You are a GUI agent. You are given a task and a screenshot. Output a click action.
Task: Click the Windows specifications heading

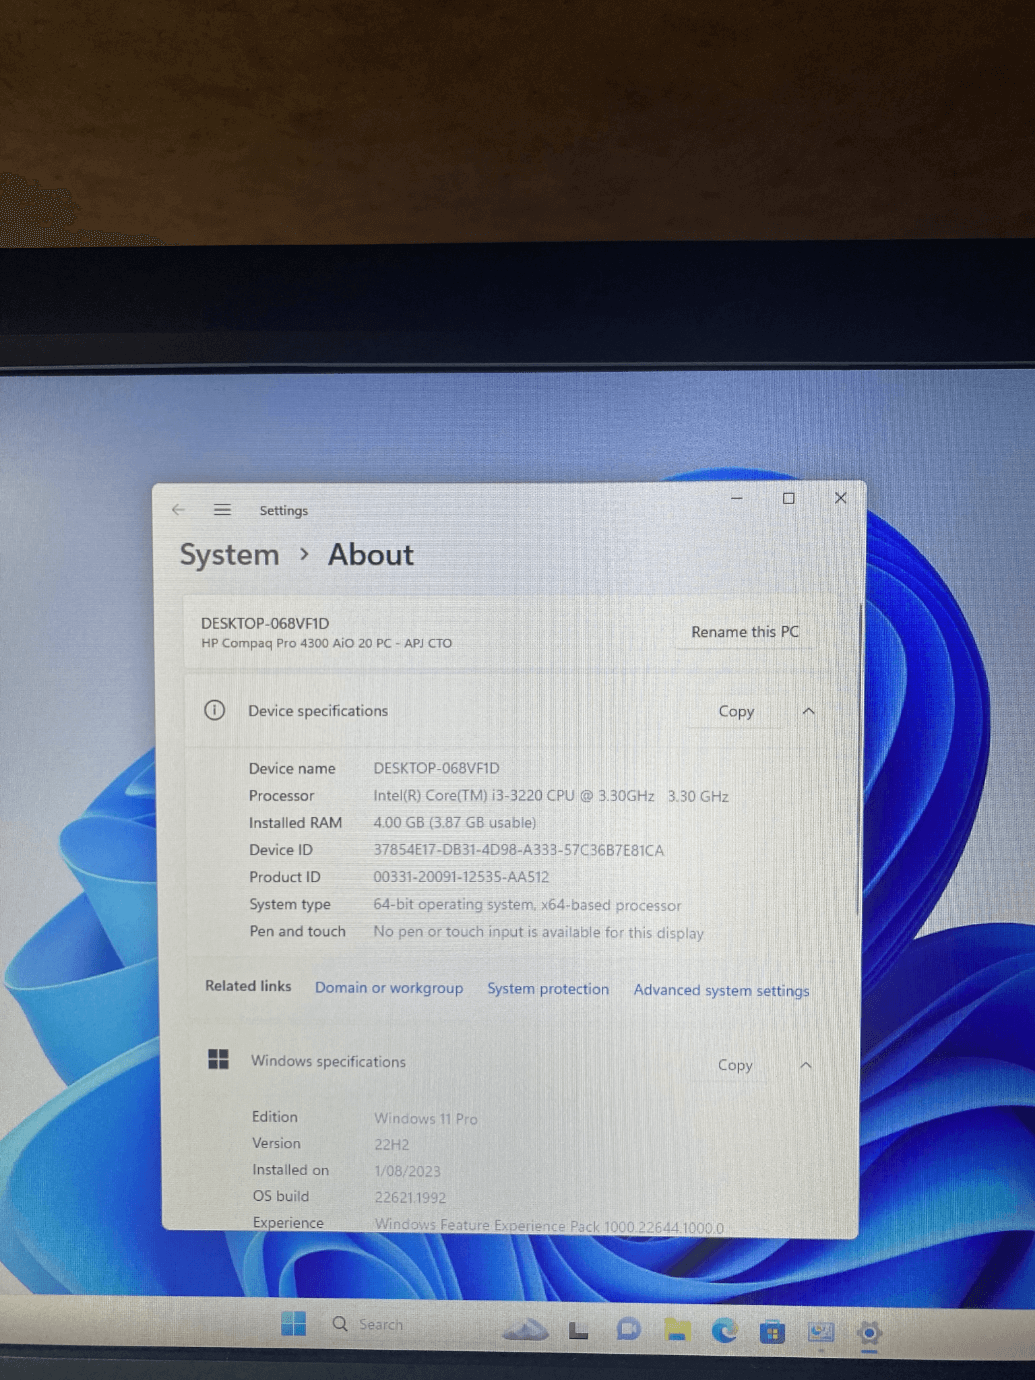pyautogui.click(x=328, y=1061)
